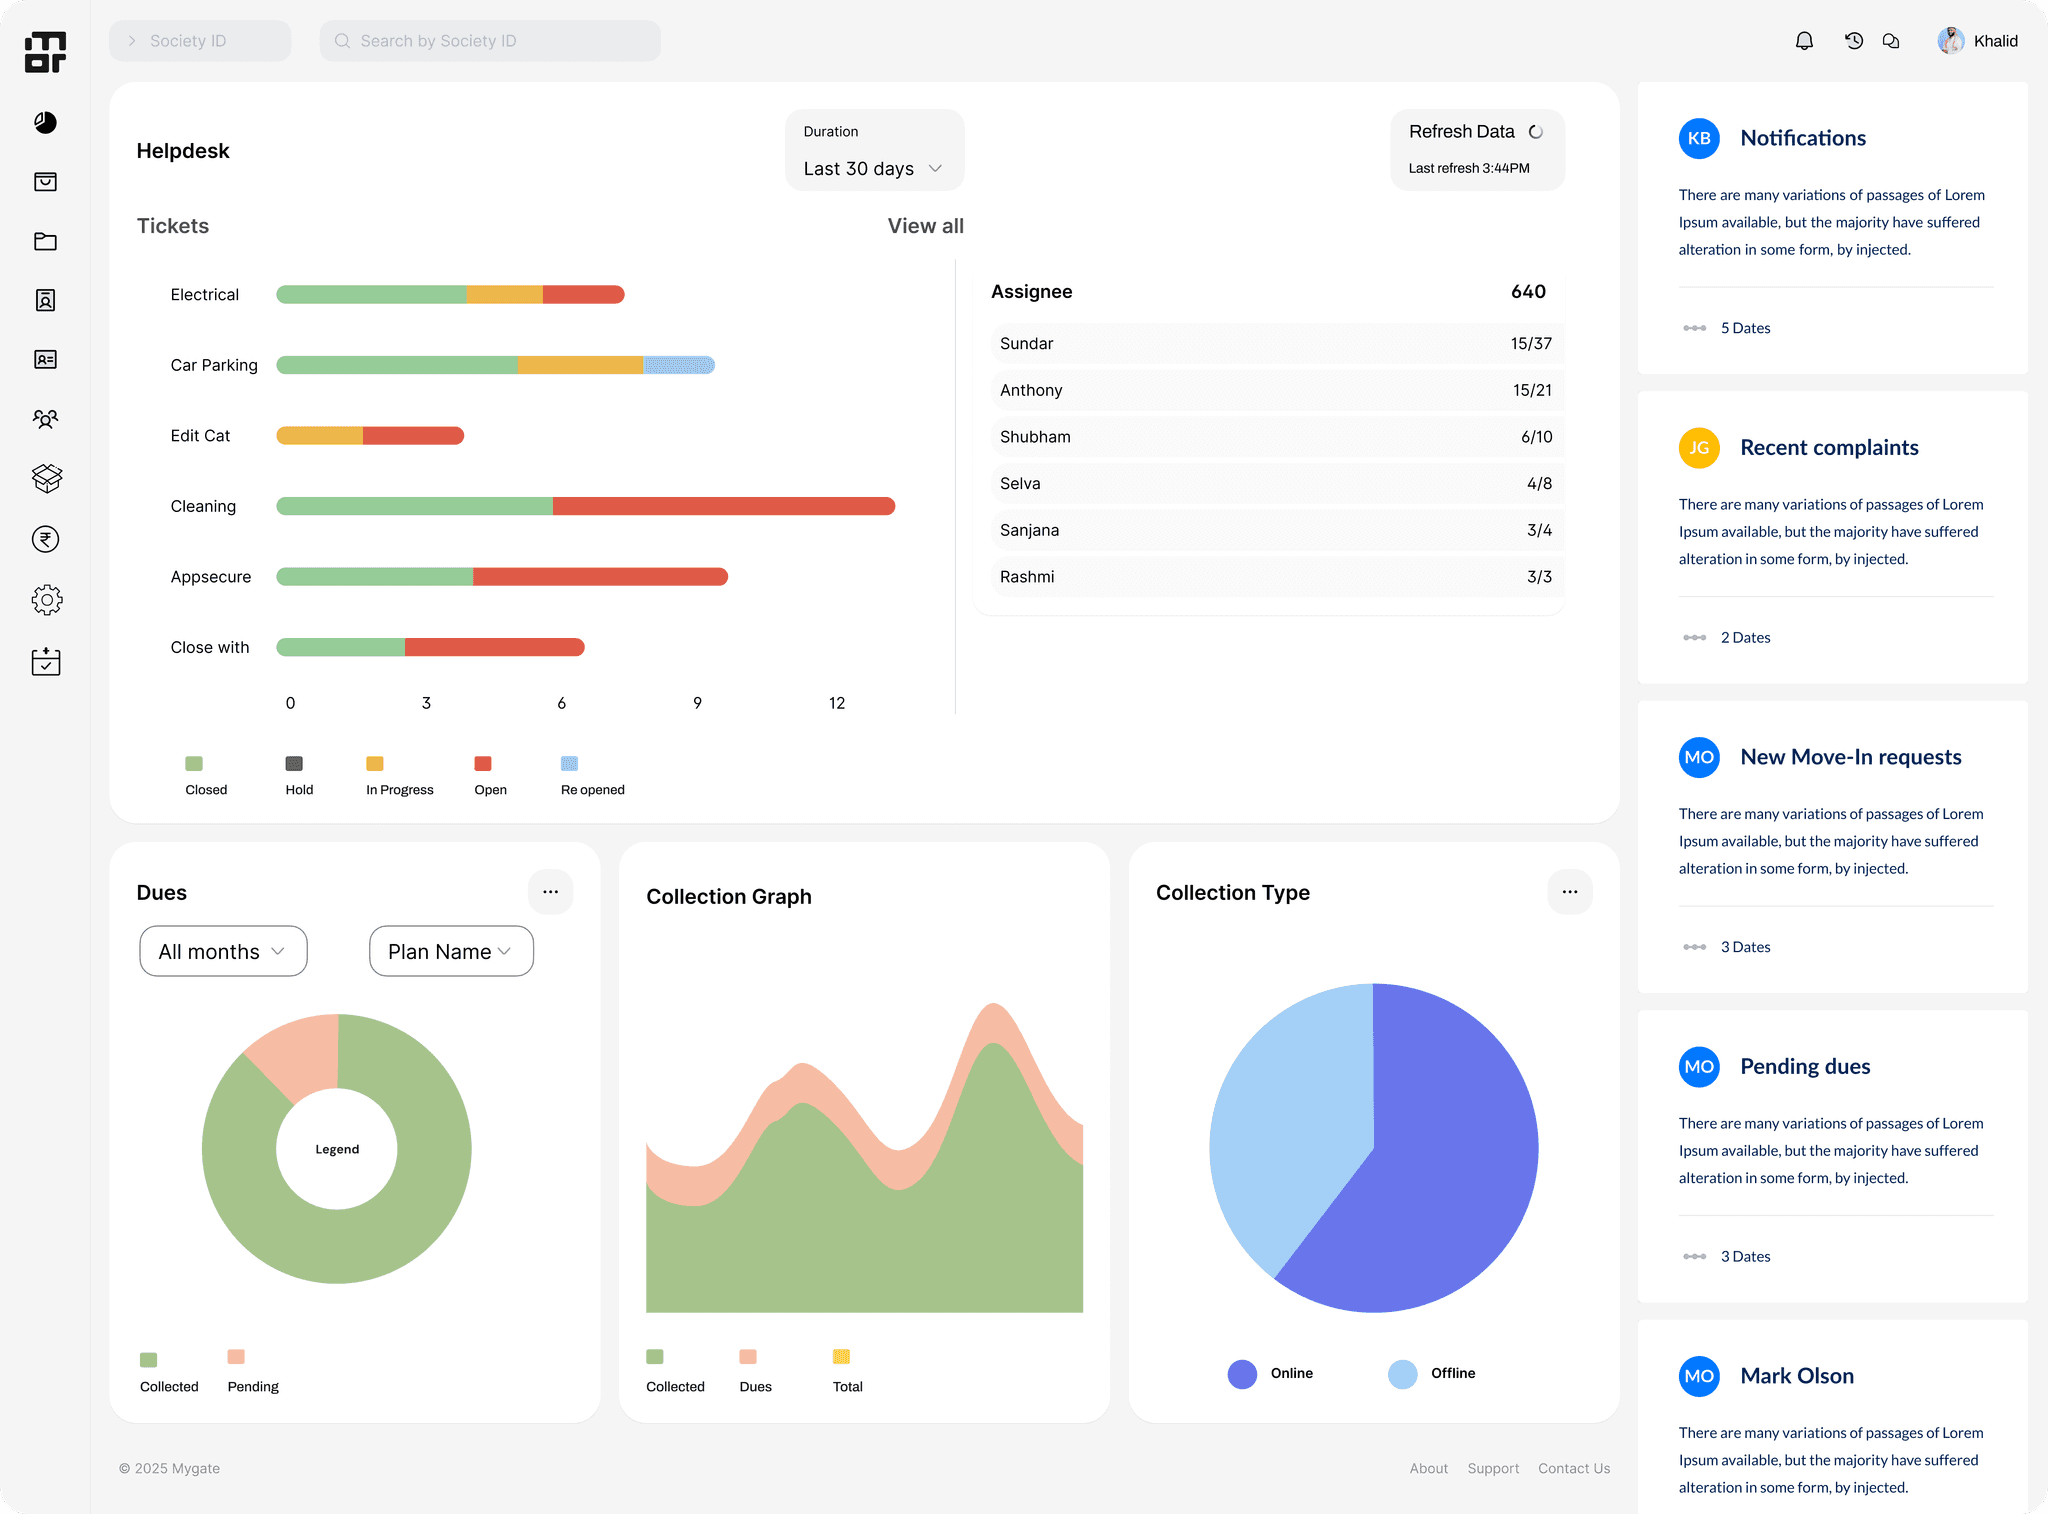Open the chat bubbles icon
The width and height of the screenshot is (2048, 1514).
coord(1891,41)
